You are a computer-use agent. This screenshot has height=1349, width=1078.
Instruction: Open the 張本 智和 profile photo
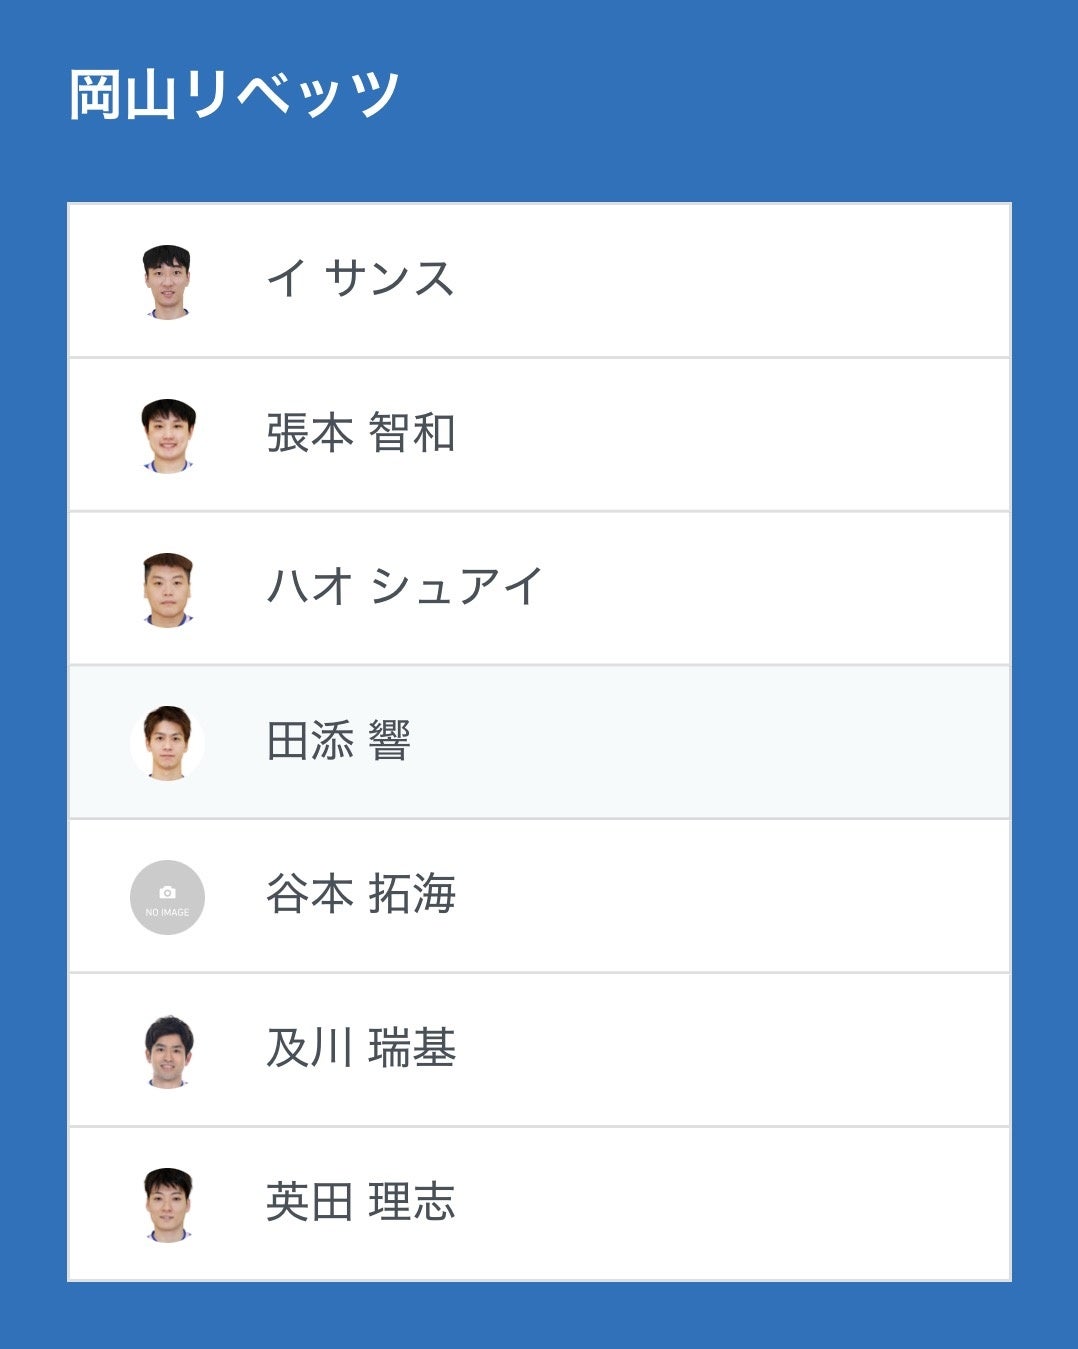click(x=167, y=435)
